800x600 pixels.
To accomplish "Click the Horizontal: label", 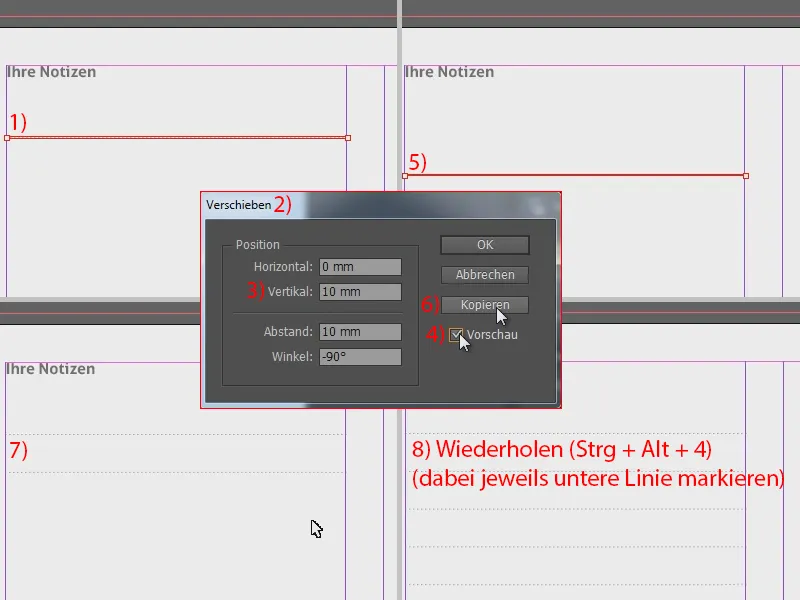I will (283, 267).
